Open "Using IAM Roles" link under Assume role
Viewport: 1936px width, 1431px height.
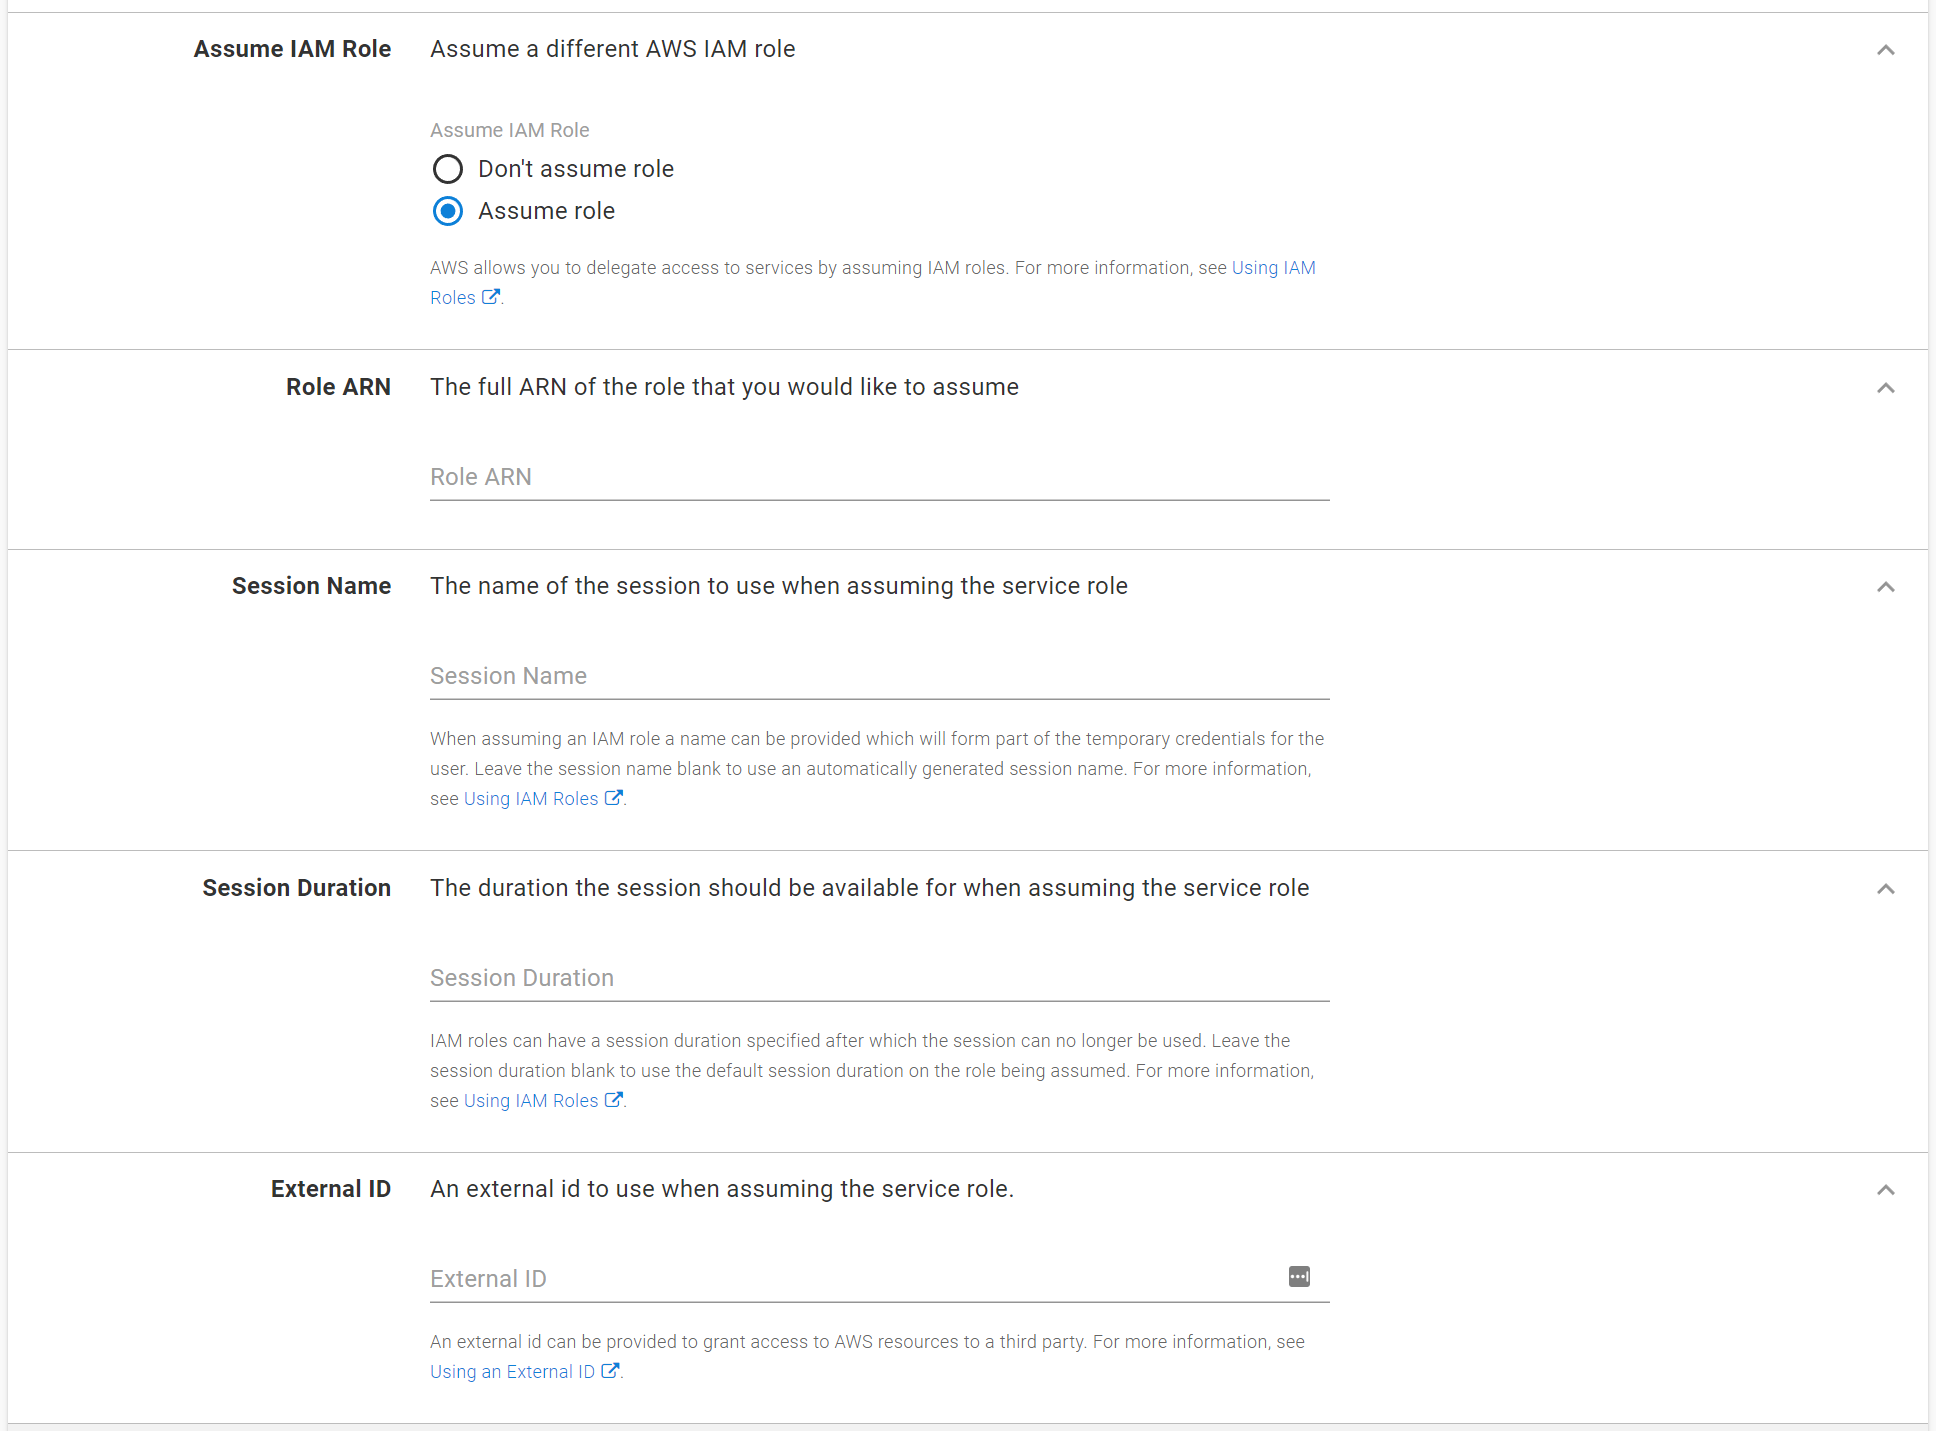[1273, 268]
